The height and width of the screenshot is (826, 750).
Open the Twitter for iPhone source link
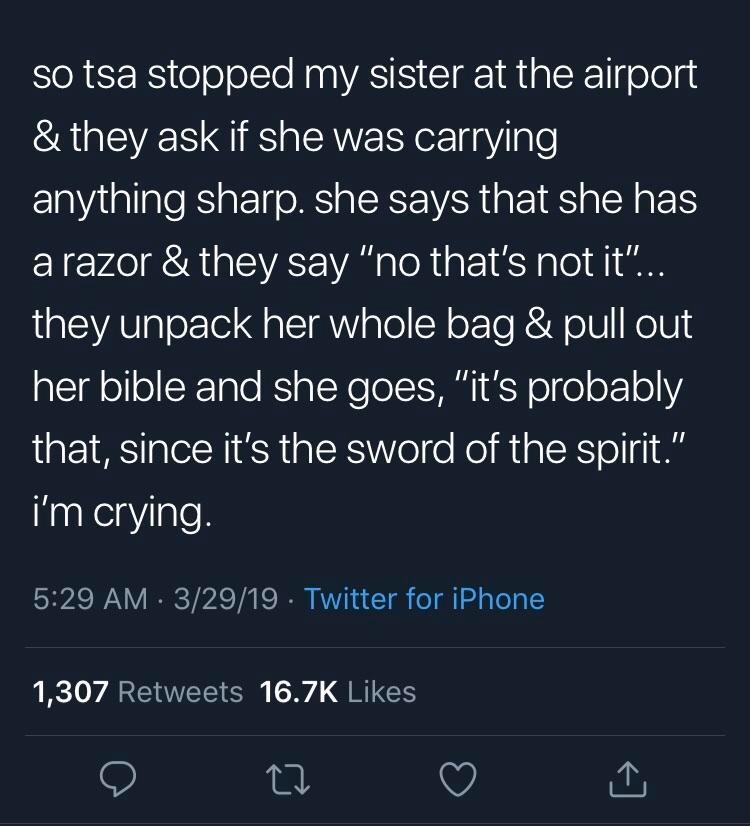(x=424, y=599)
